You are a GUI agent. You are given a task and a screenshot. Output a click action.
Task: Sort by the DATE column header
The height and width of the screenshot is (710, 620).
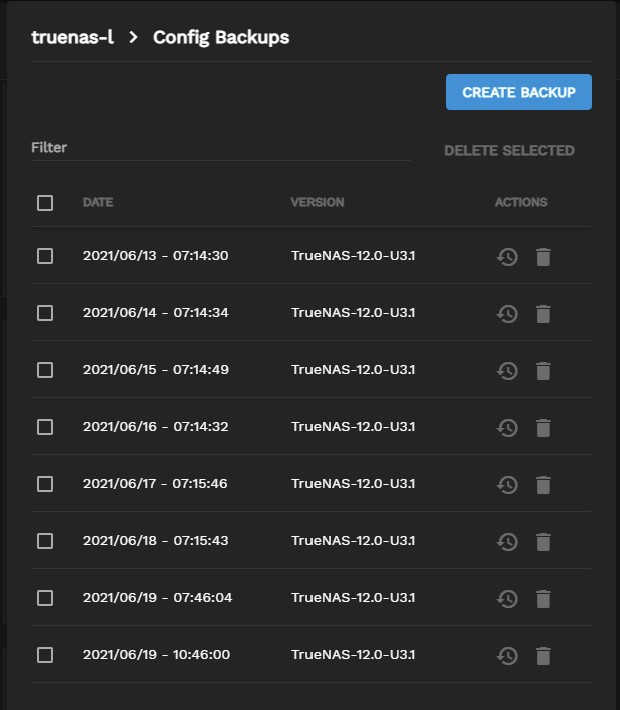click(98, 202)
